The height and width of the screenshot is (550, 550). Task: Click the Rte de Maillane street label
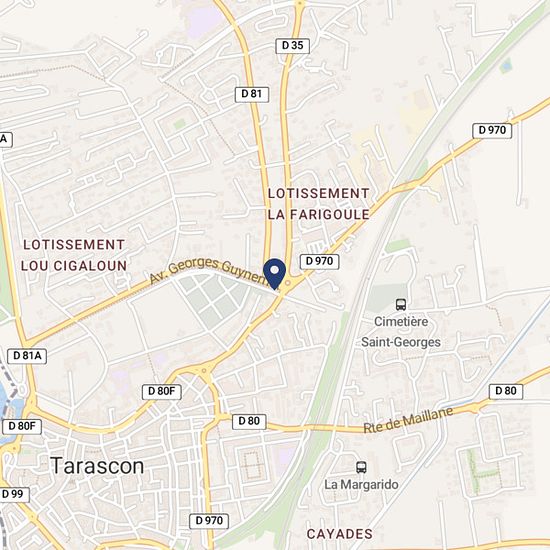(408, 420)
